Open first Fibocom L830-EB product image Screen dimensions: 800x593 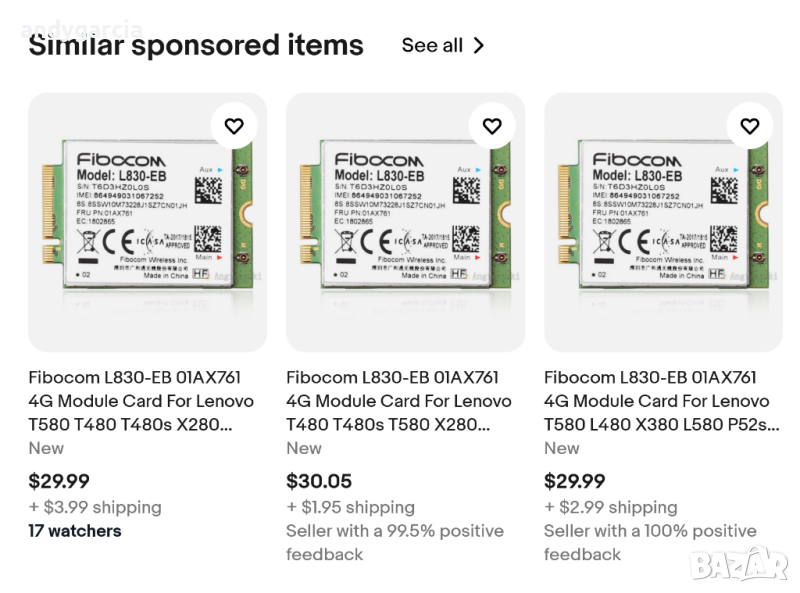(x=147, y=222)
